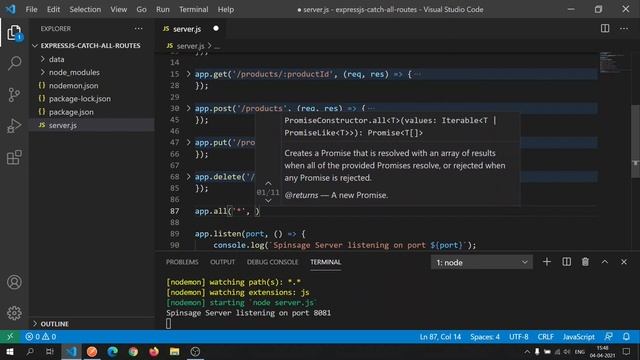640x360 pixels.
Task: Open the View menu
Action: pyautogui.click(x=118, y=9)
